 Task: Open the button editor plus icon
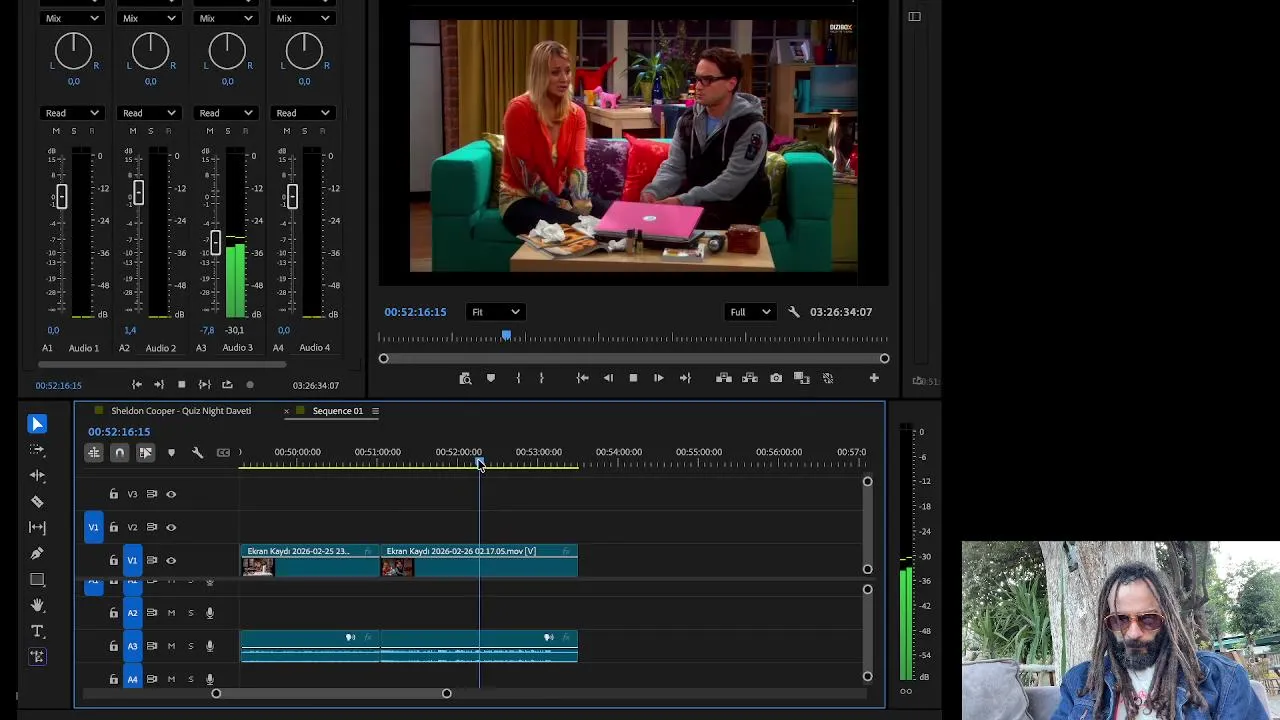pyautogui.click(x=874, y=378)
